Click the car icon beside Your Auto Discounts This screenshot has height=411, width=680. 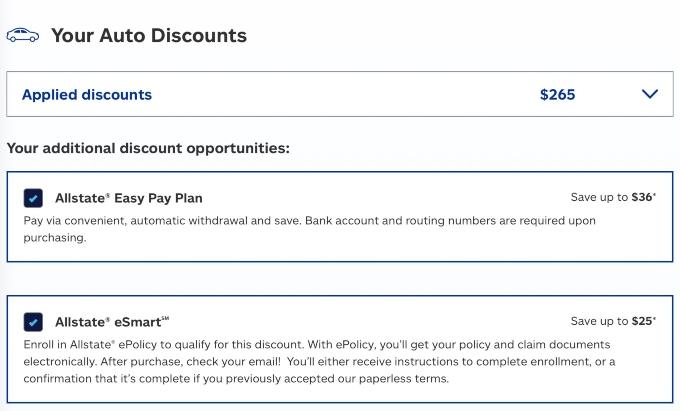[23, 35]
